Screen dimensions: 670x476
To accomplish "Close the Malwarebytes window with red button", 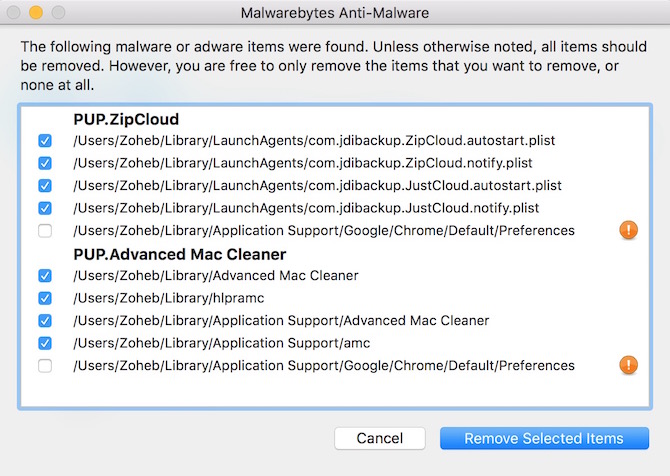I will [14, 15].
